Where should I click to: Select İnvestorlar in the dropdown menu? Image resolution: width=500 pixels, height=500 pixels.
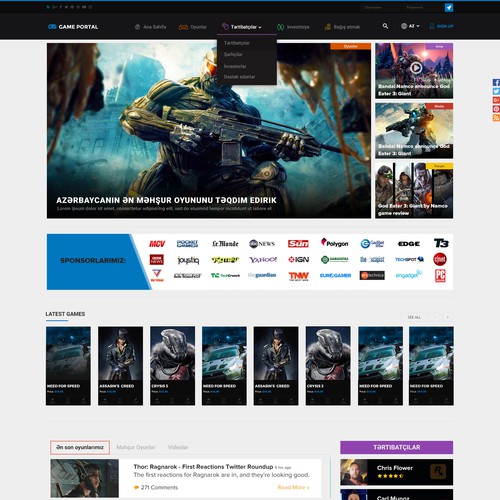tap(235, 66)
